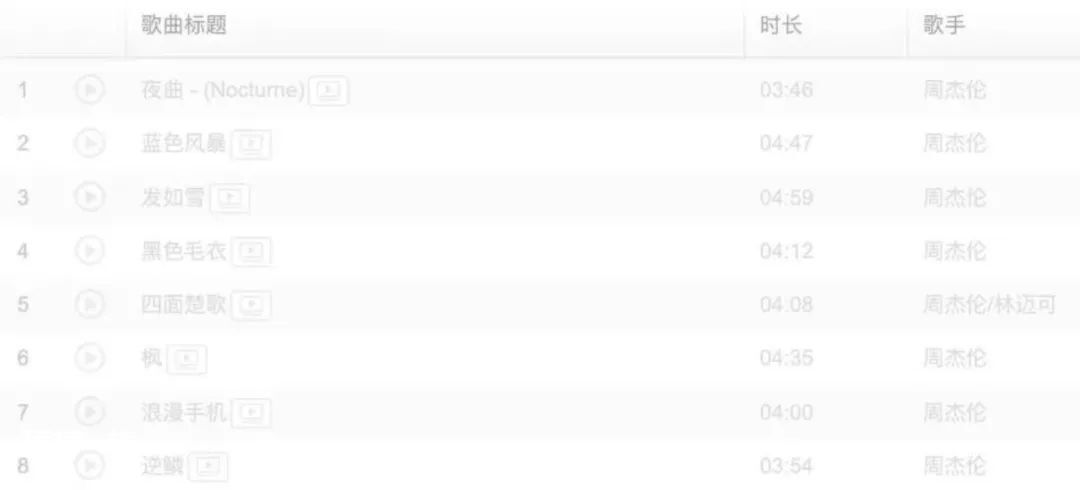Viewport: 1080px width, 490px height.
Task: Play the song 蓝色风暴
Action: (x=90, y=144)
